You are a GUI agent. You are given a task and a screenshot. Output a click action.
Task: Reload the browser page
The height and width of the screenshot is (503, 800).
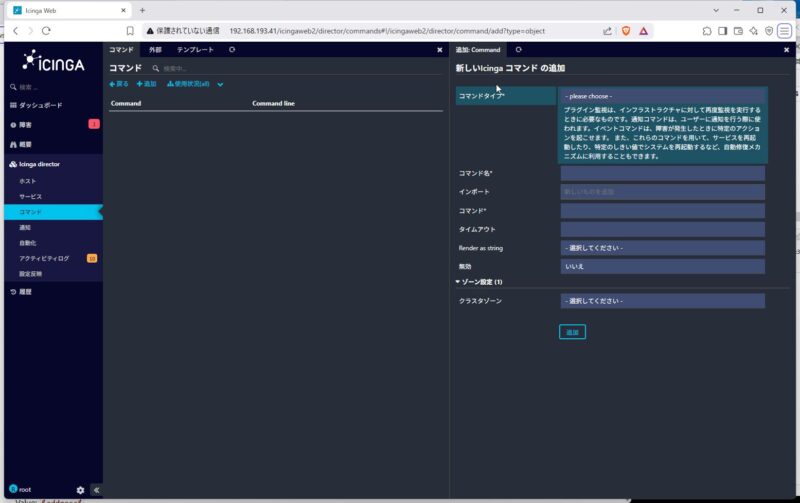coord(46,31)
